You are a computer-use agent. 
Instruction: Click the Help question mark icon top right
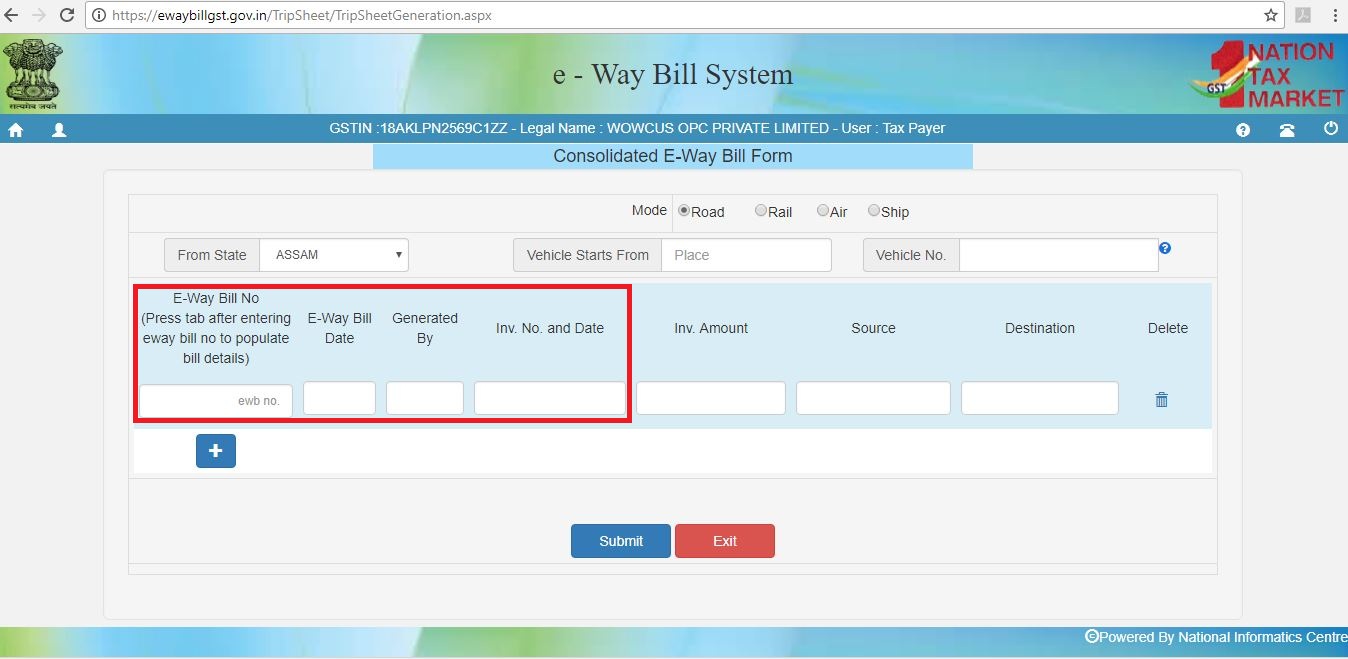(x=1242, y=129)
